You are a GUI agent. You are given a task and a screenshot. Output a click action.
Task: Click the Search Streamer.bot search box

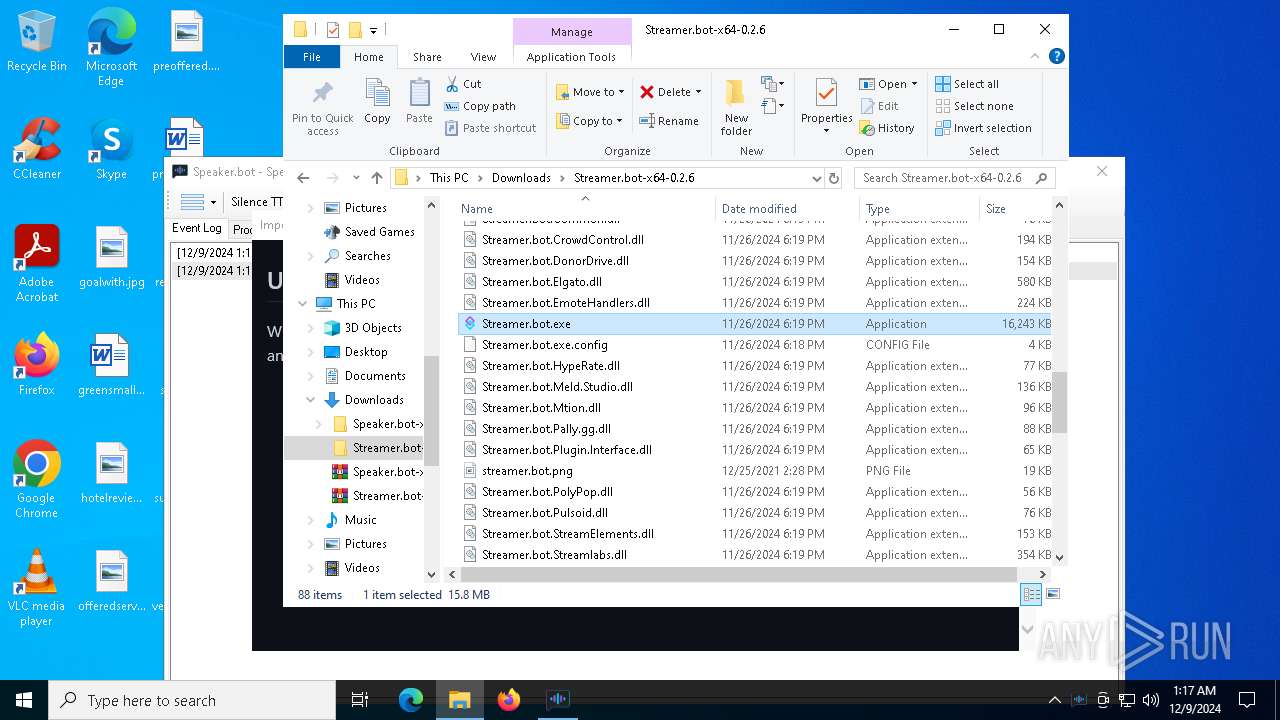point(955,178)
